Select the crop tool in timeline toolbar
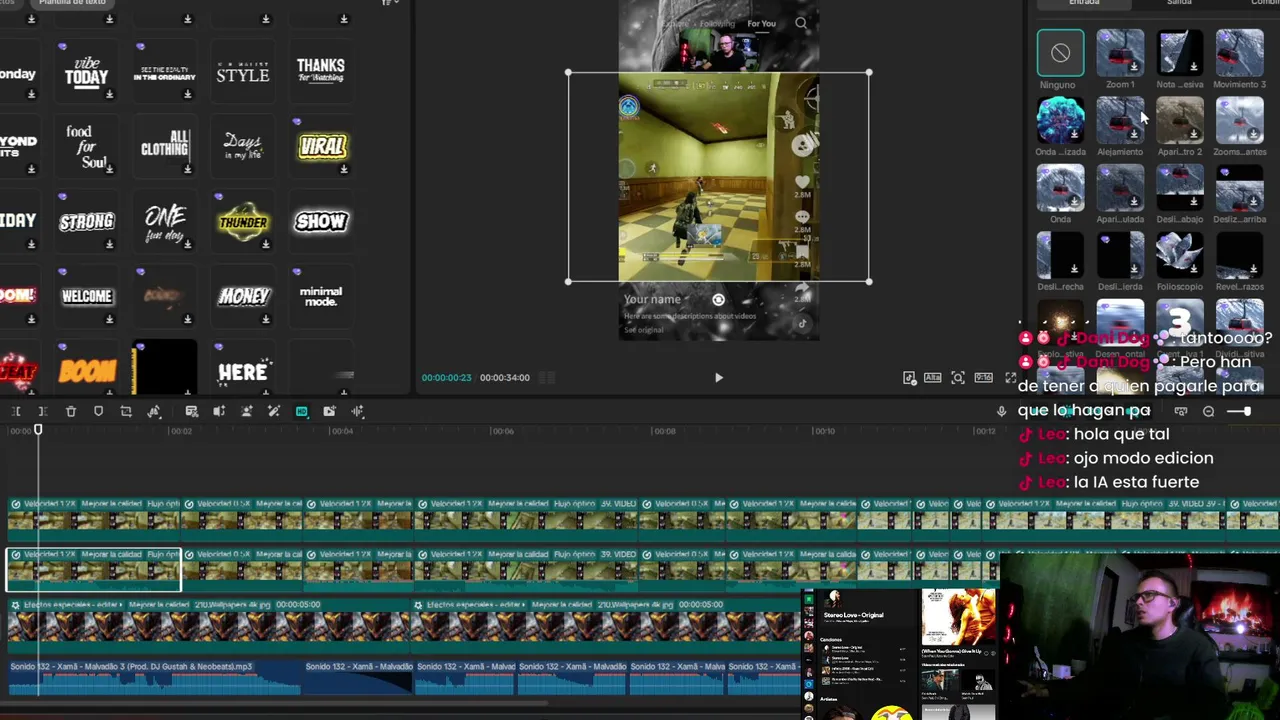 tap(126, 411)
